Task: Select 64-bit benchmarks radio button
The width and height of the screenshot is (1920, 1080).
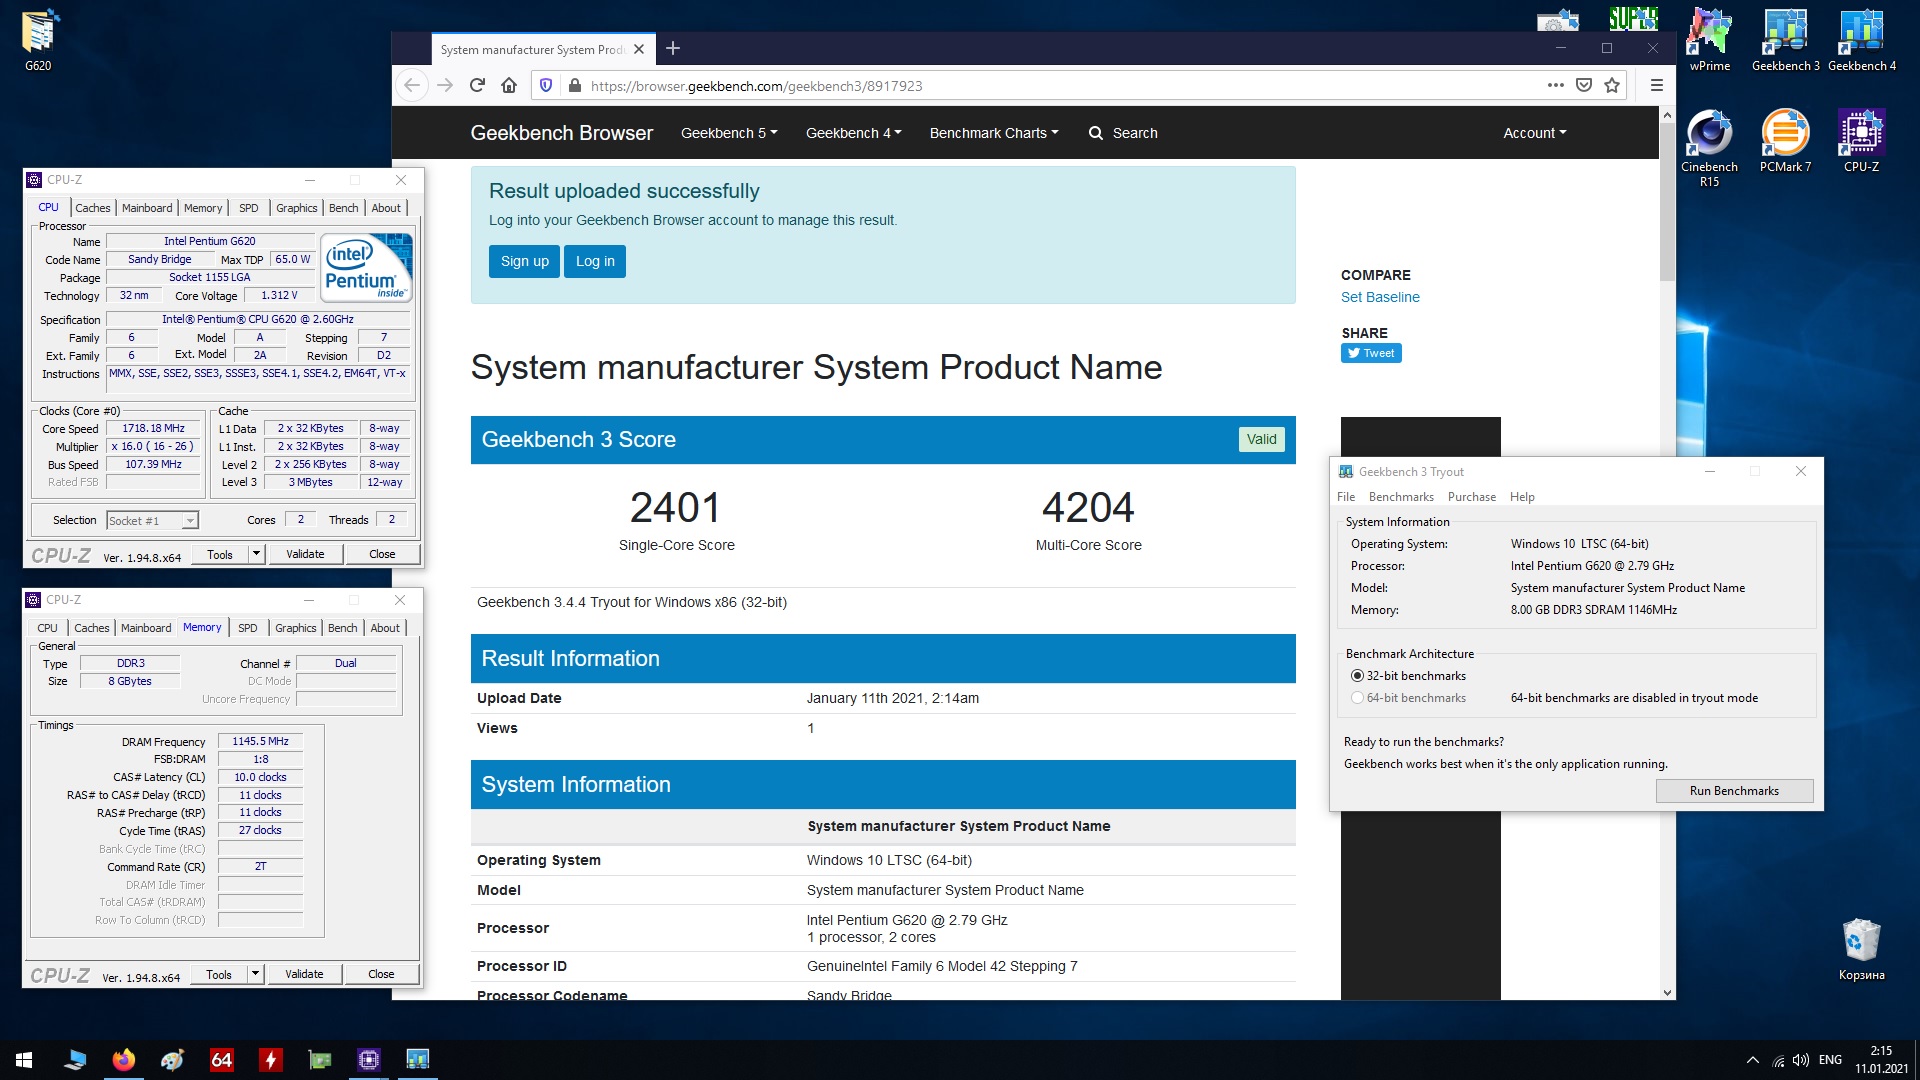Action: [x=1357, y=698]
